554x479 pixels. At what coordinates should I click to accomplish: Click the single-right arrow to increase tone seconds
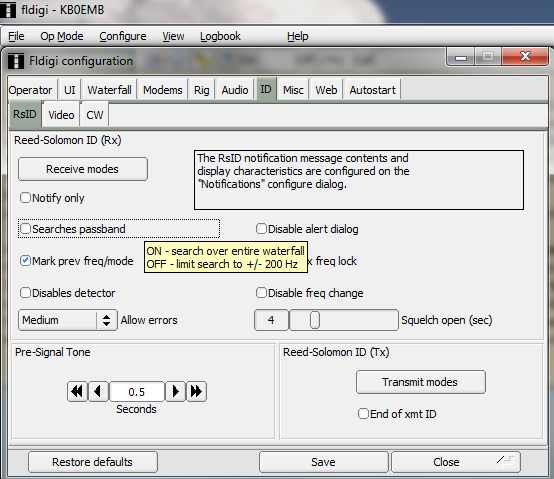pos(176,391)
